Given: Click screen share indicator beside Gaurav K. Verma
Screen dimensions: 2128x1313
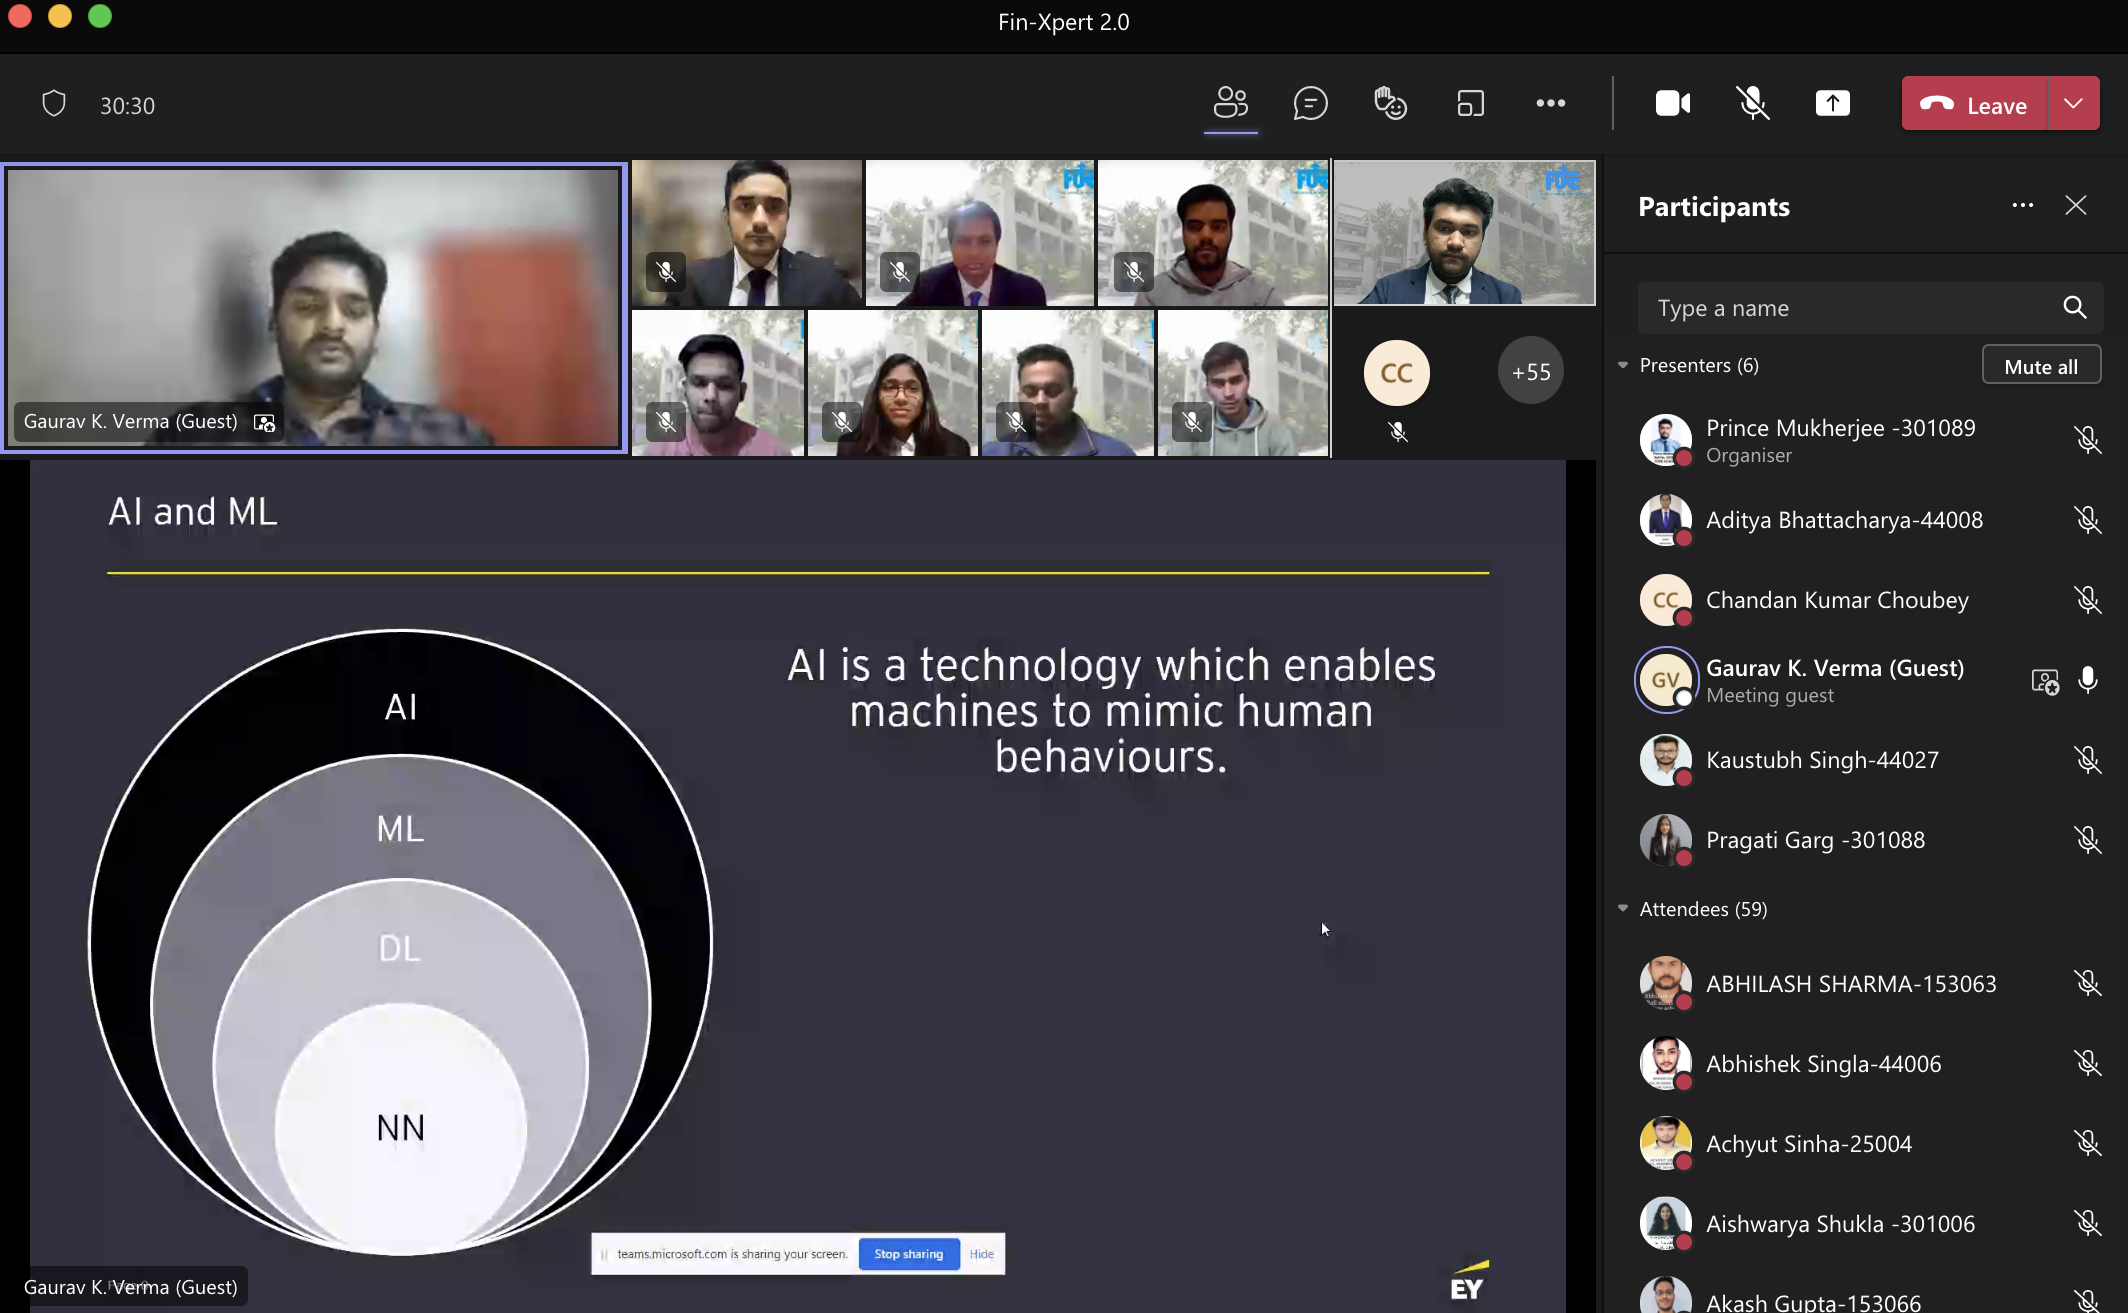Looking at the screenshot, I should pyautogui.click(x=2045, y=682).
